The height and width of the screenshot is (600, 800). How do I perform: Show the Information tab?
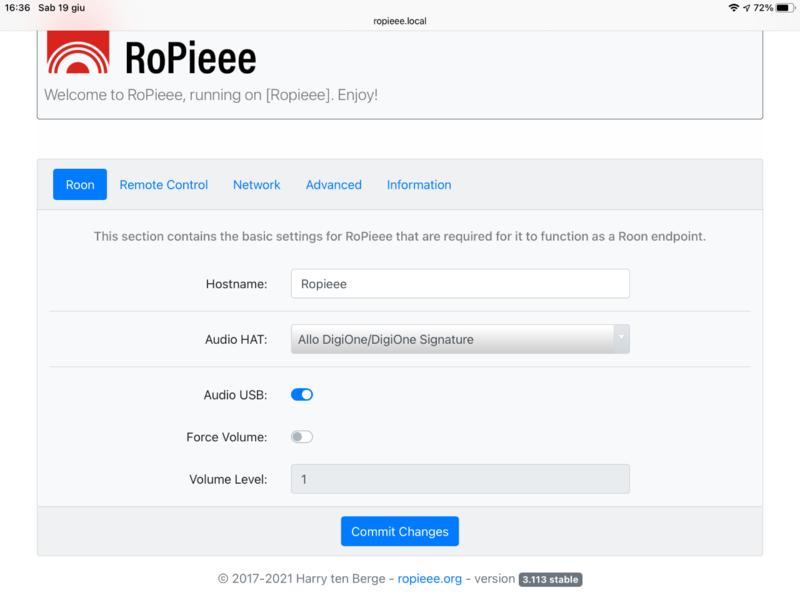[419, 185]
